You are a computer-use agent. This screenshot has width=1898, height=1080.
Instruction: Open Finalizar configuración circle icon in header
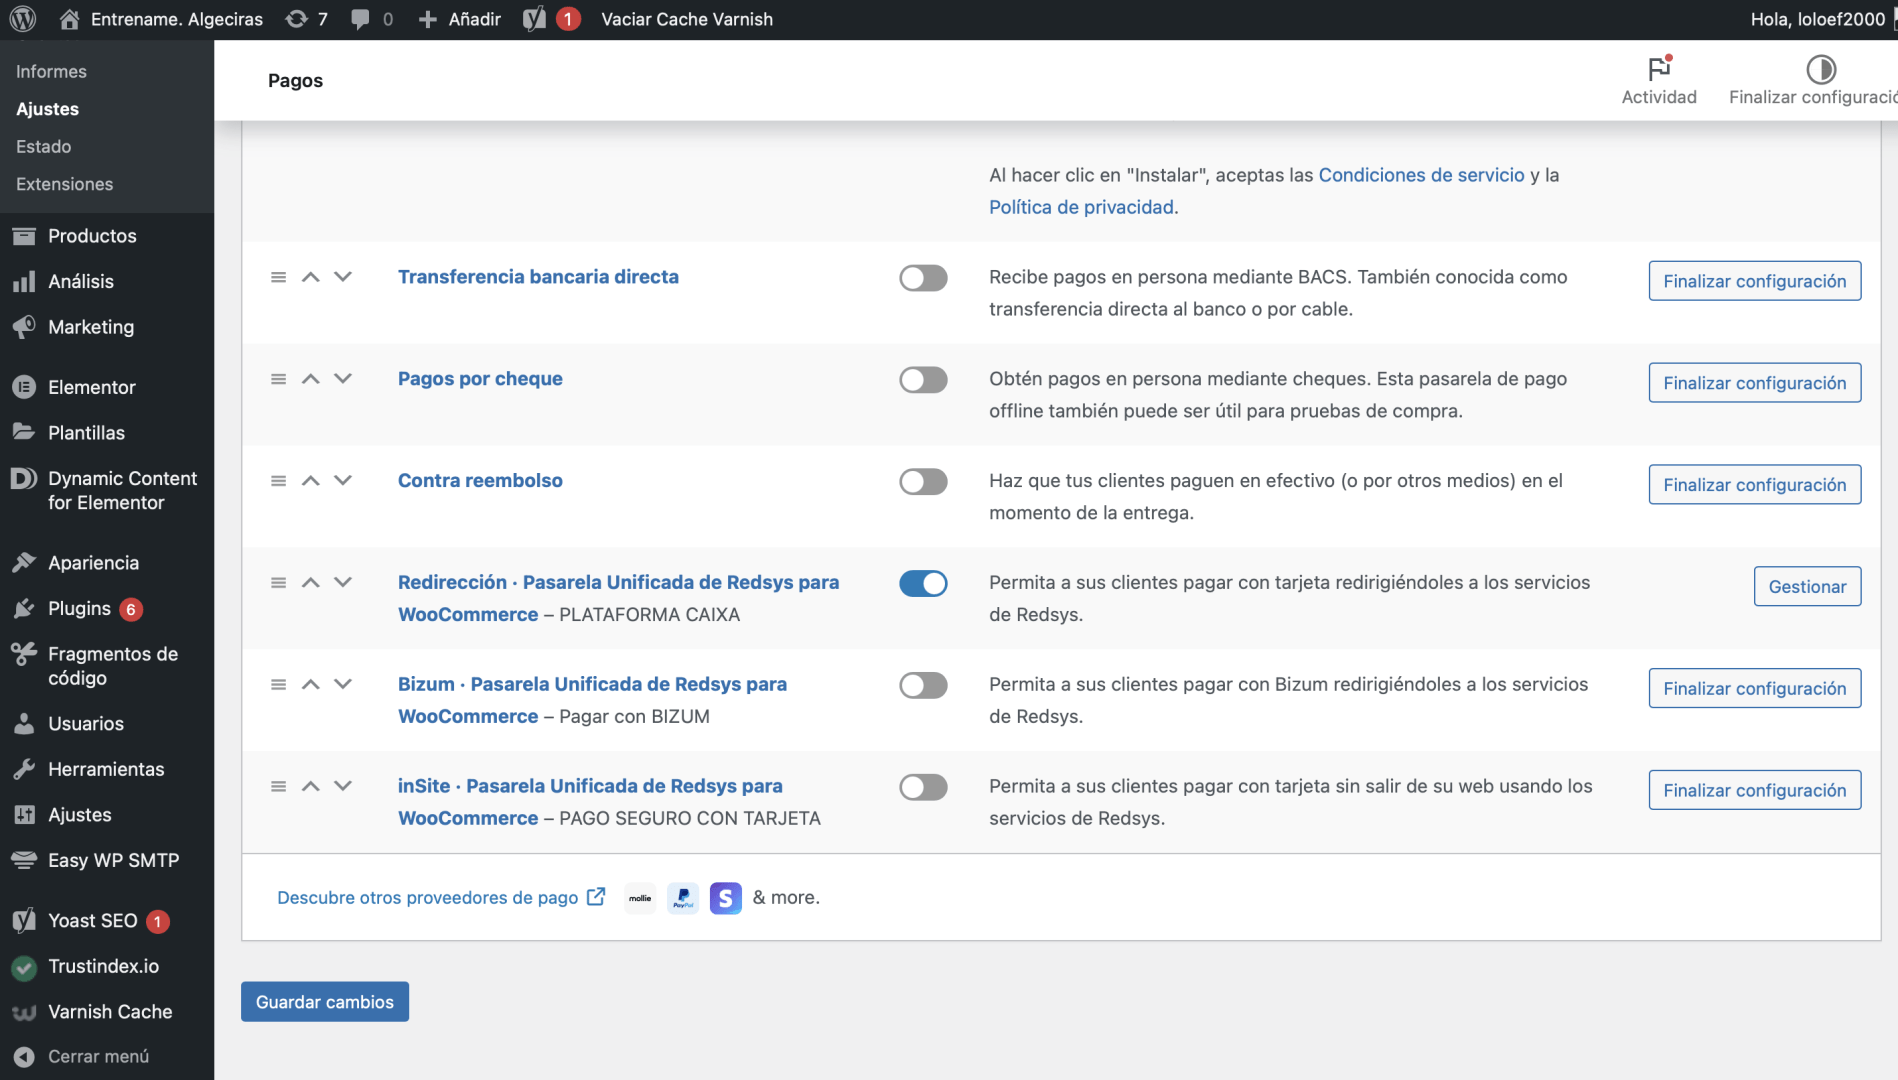pyautogui.click(x=1821, y=69)
